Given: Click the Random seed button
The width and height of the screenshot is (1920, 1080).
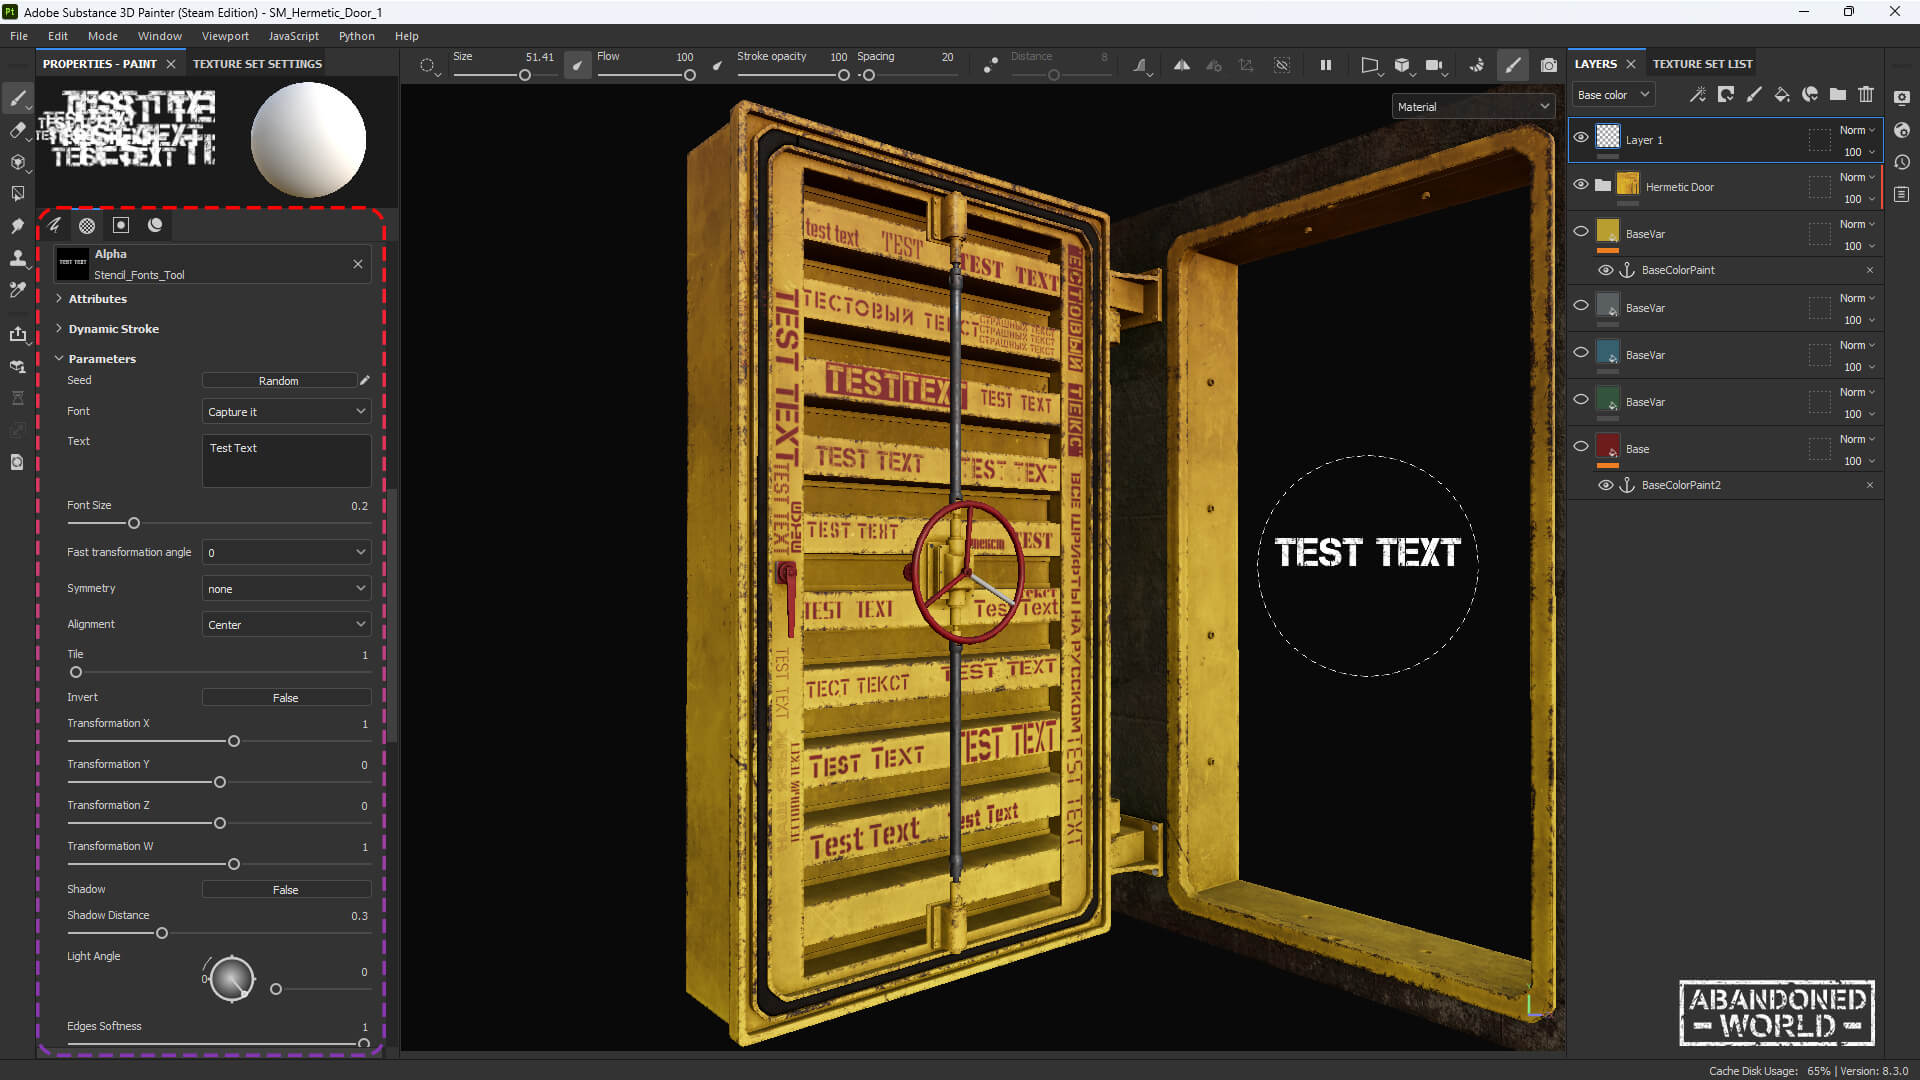Looking at the screenshot, I should coord(279,381).
